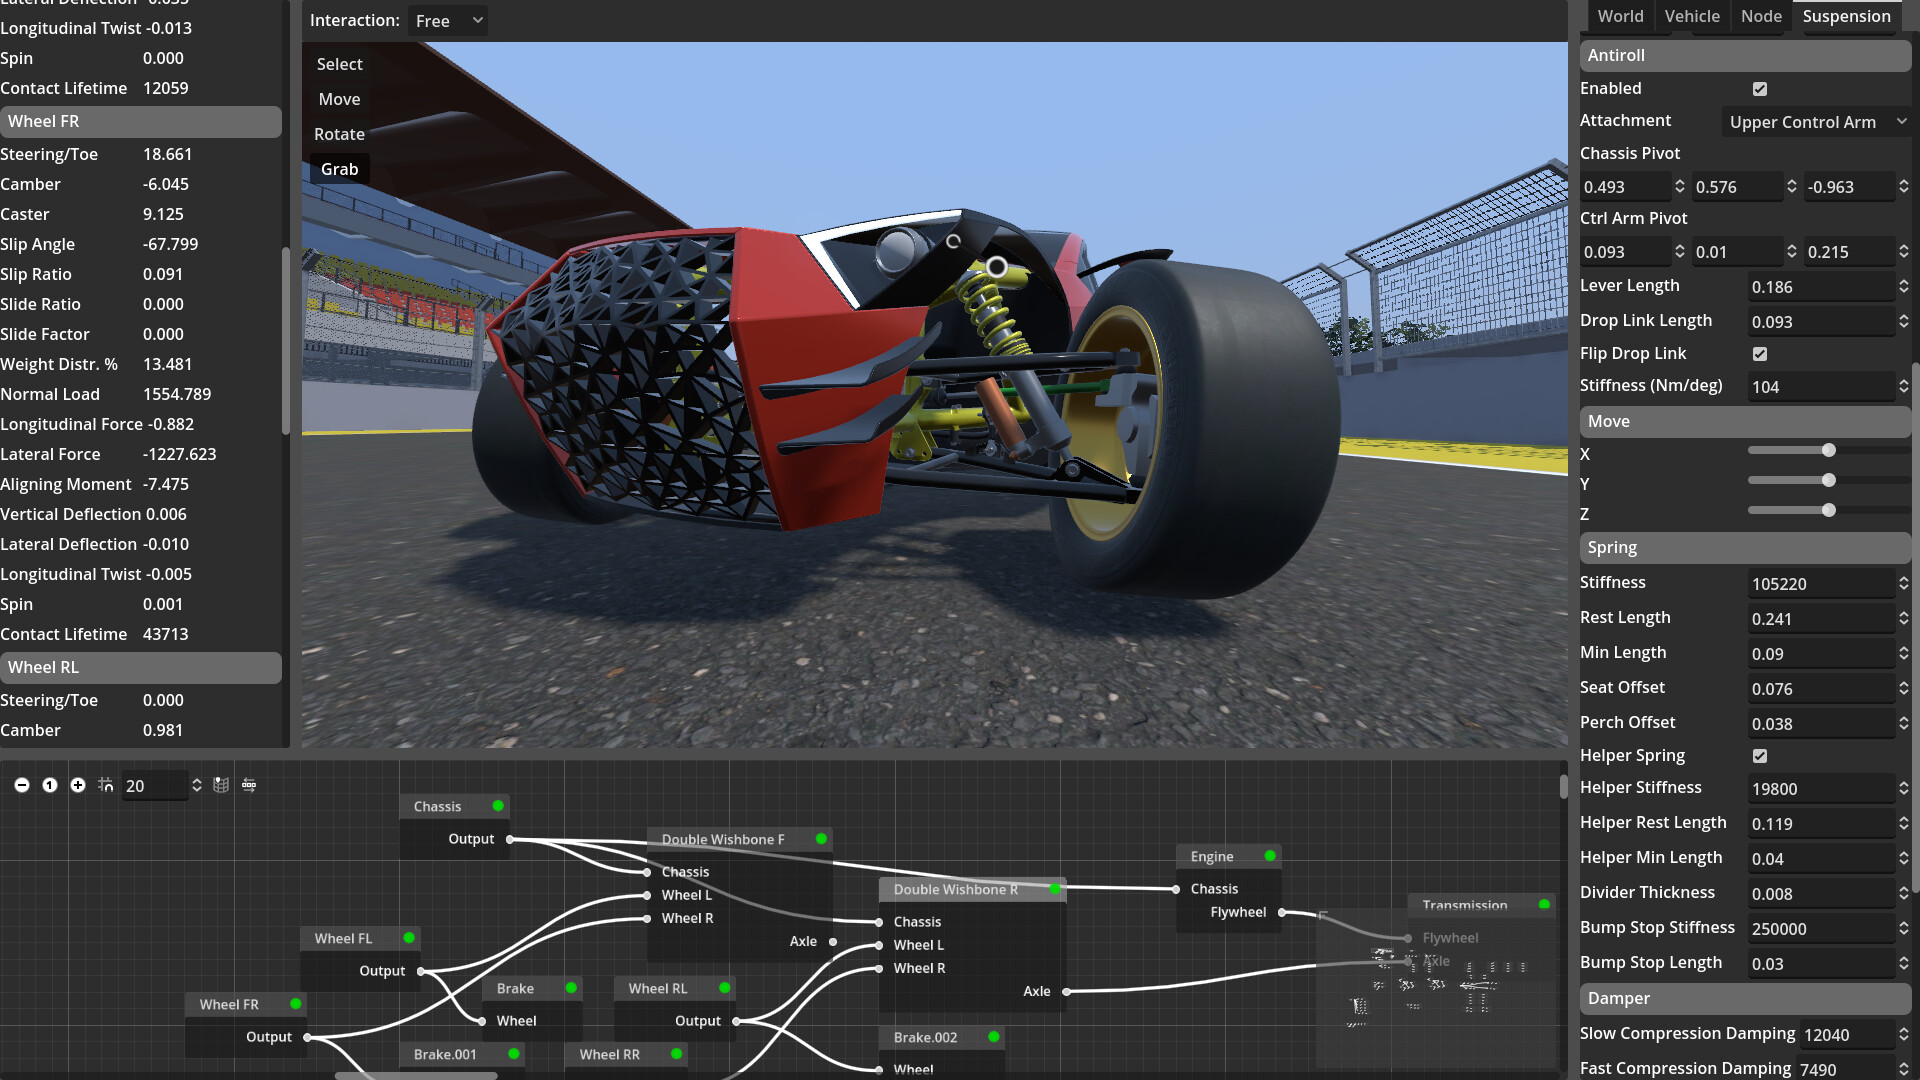The width and height of the screenshot is (1920, 1080).
Task: Toggle the Helper Spring checkbox off
Action: pos(1759,756)
